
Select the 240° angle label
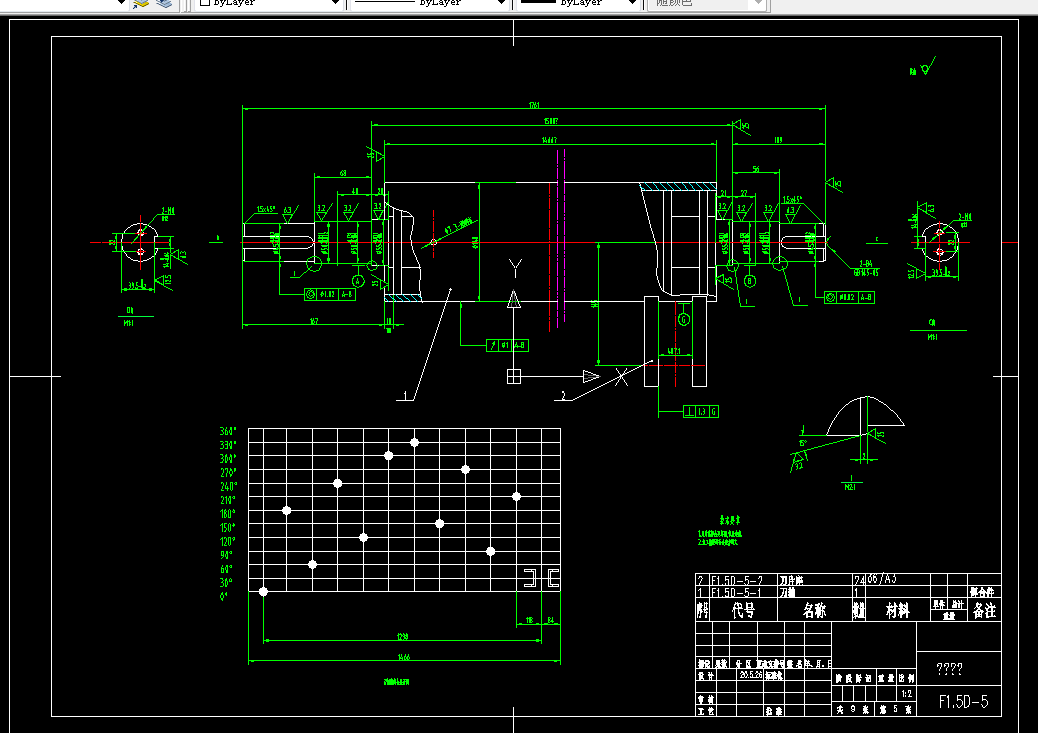[228, 486]
